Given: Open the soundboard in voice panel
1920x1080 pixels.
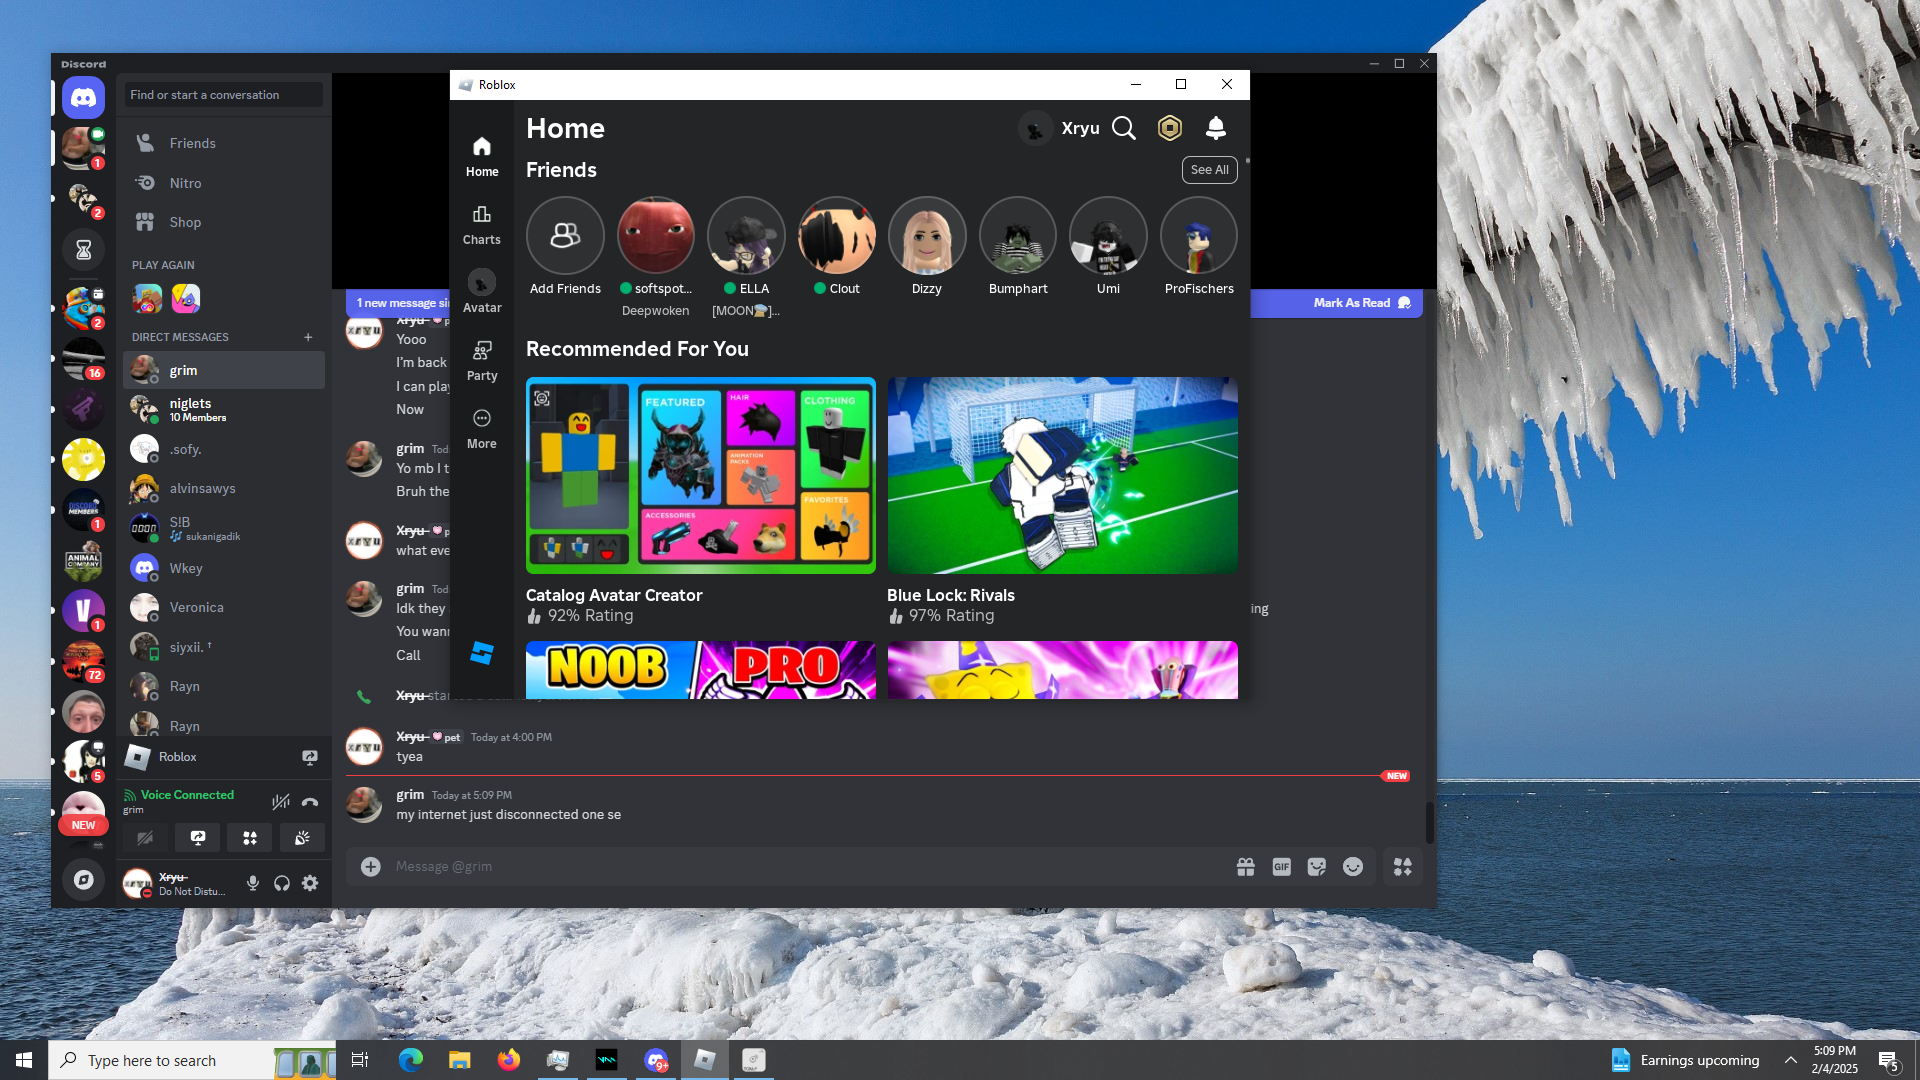Looking at the screenshot, I should 302,838.
